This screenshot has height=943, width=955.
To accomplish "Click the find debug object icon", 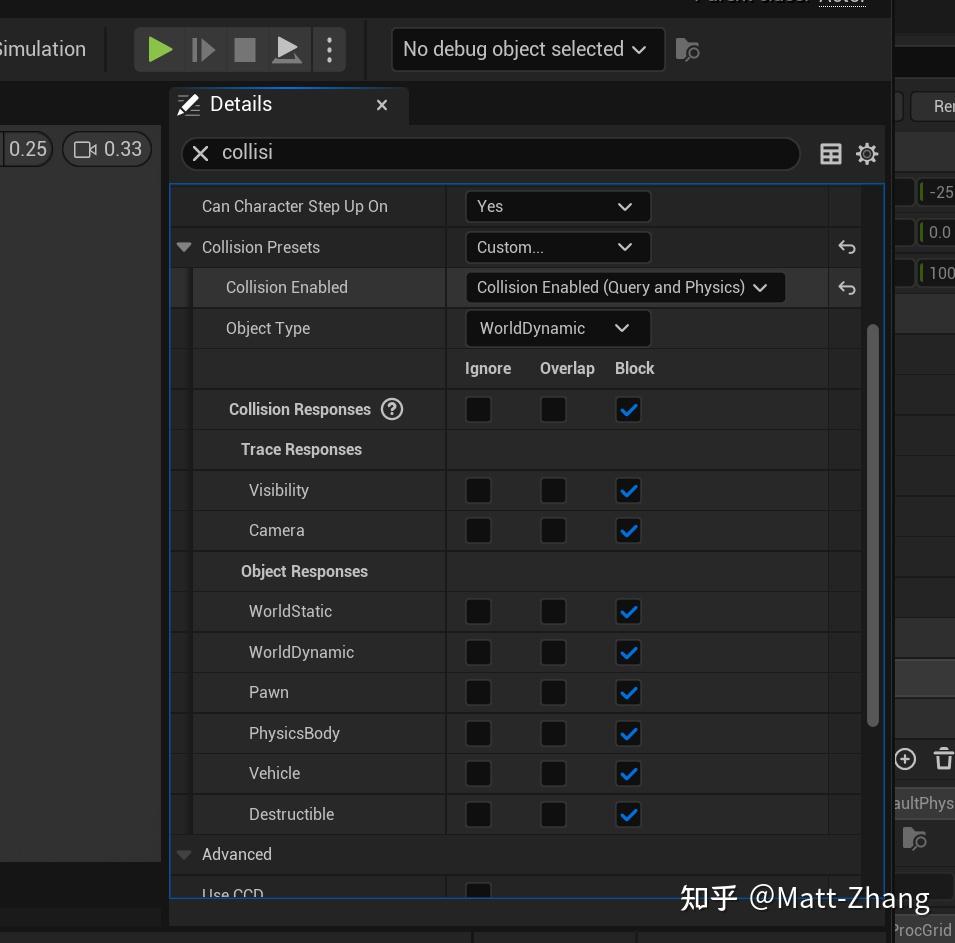I will [687, 49].
